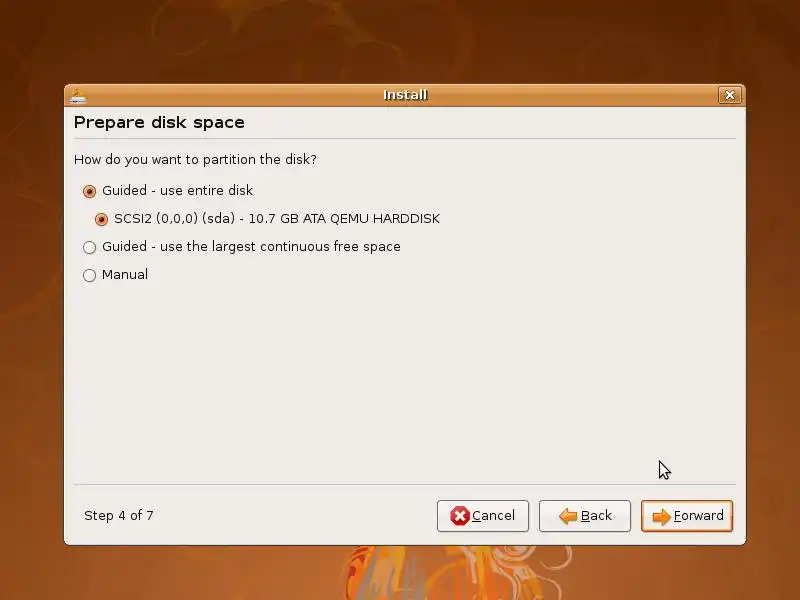Click the installer icon in title bar

(78, 96)
